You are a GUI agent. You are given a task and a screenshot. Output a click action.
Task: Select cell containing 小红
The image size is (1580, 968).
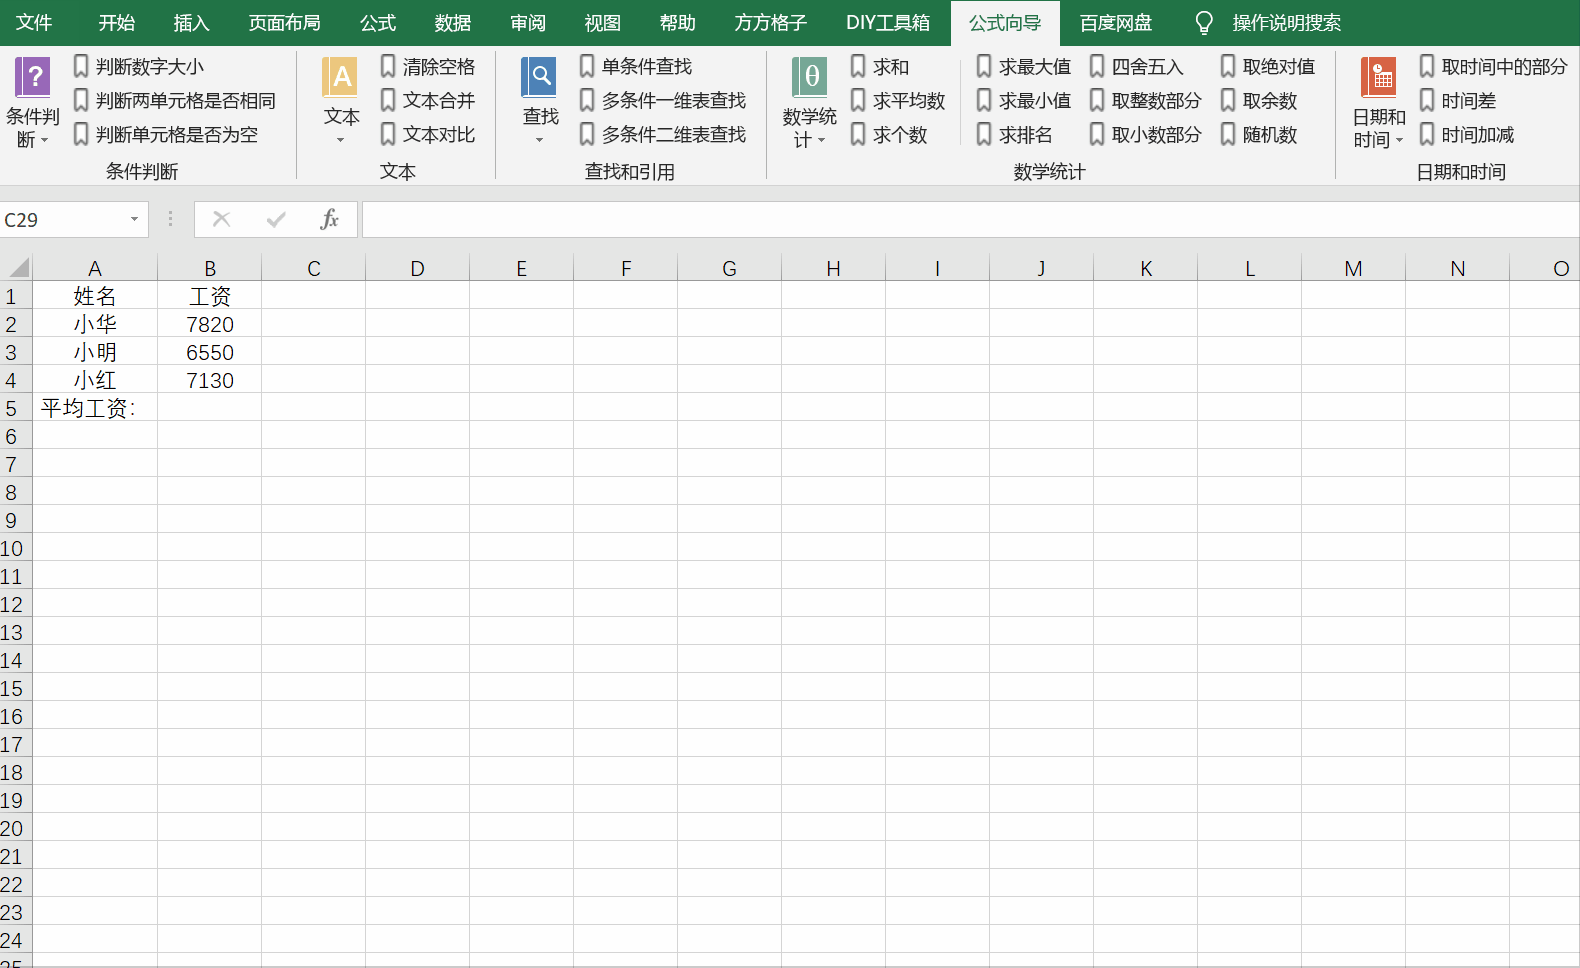coord(95,380)
